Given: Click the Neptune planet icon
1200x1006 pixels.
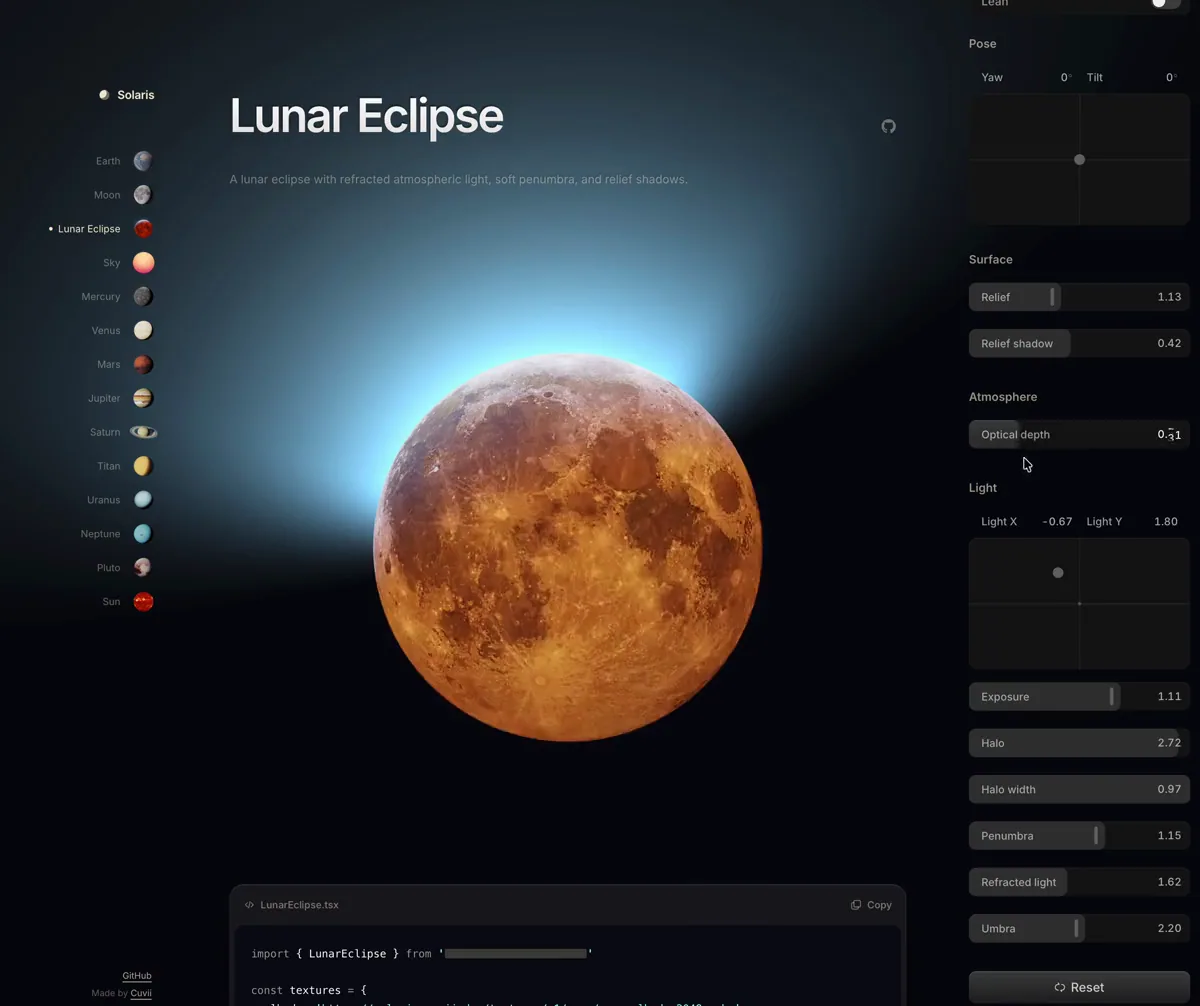Looking at the screenshot, I should pyautogui.click(x=143, y=534).
